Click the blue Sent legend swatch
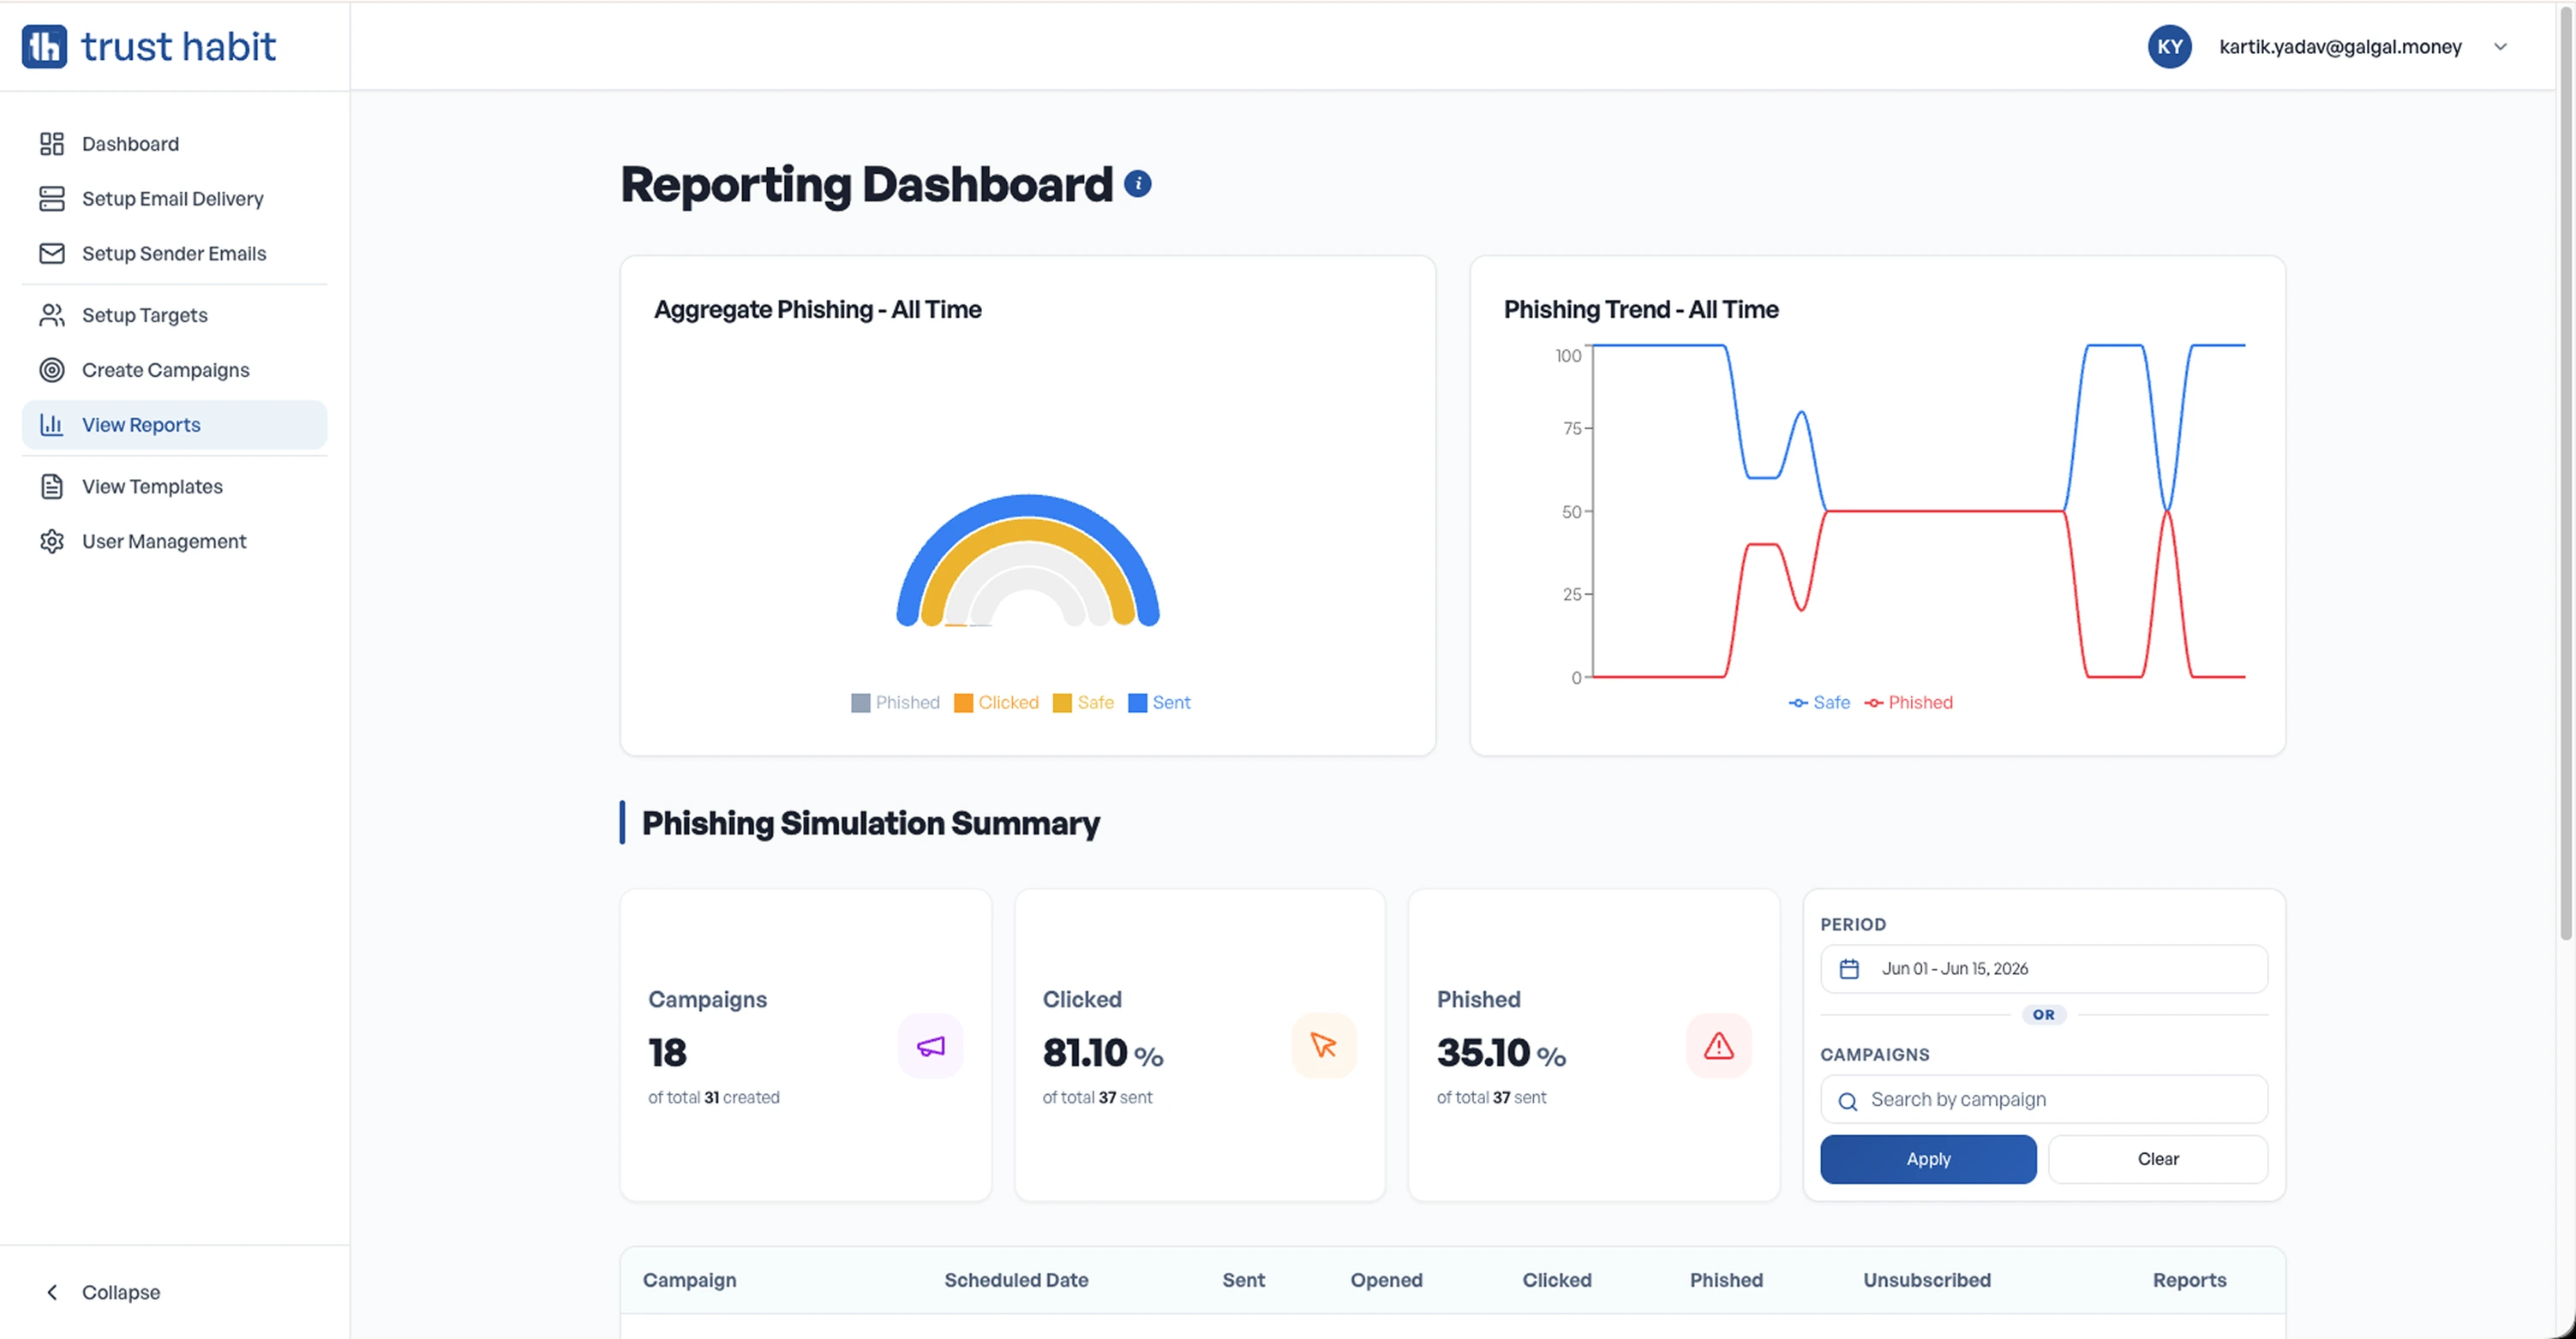Screen dimensions: 2576x1339 1137,703
